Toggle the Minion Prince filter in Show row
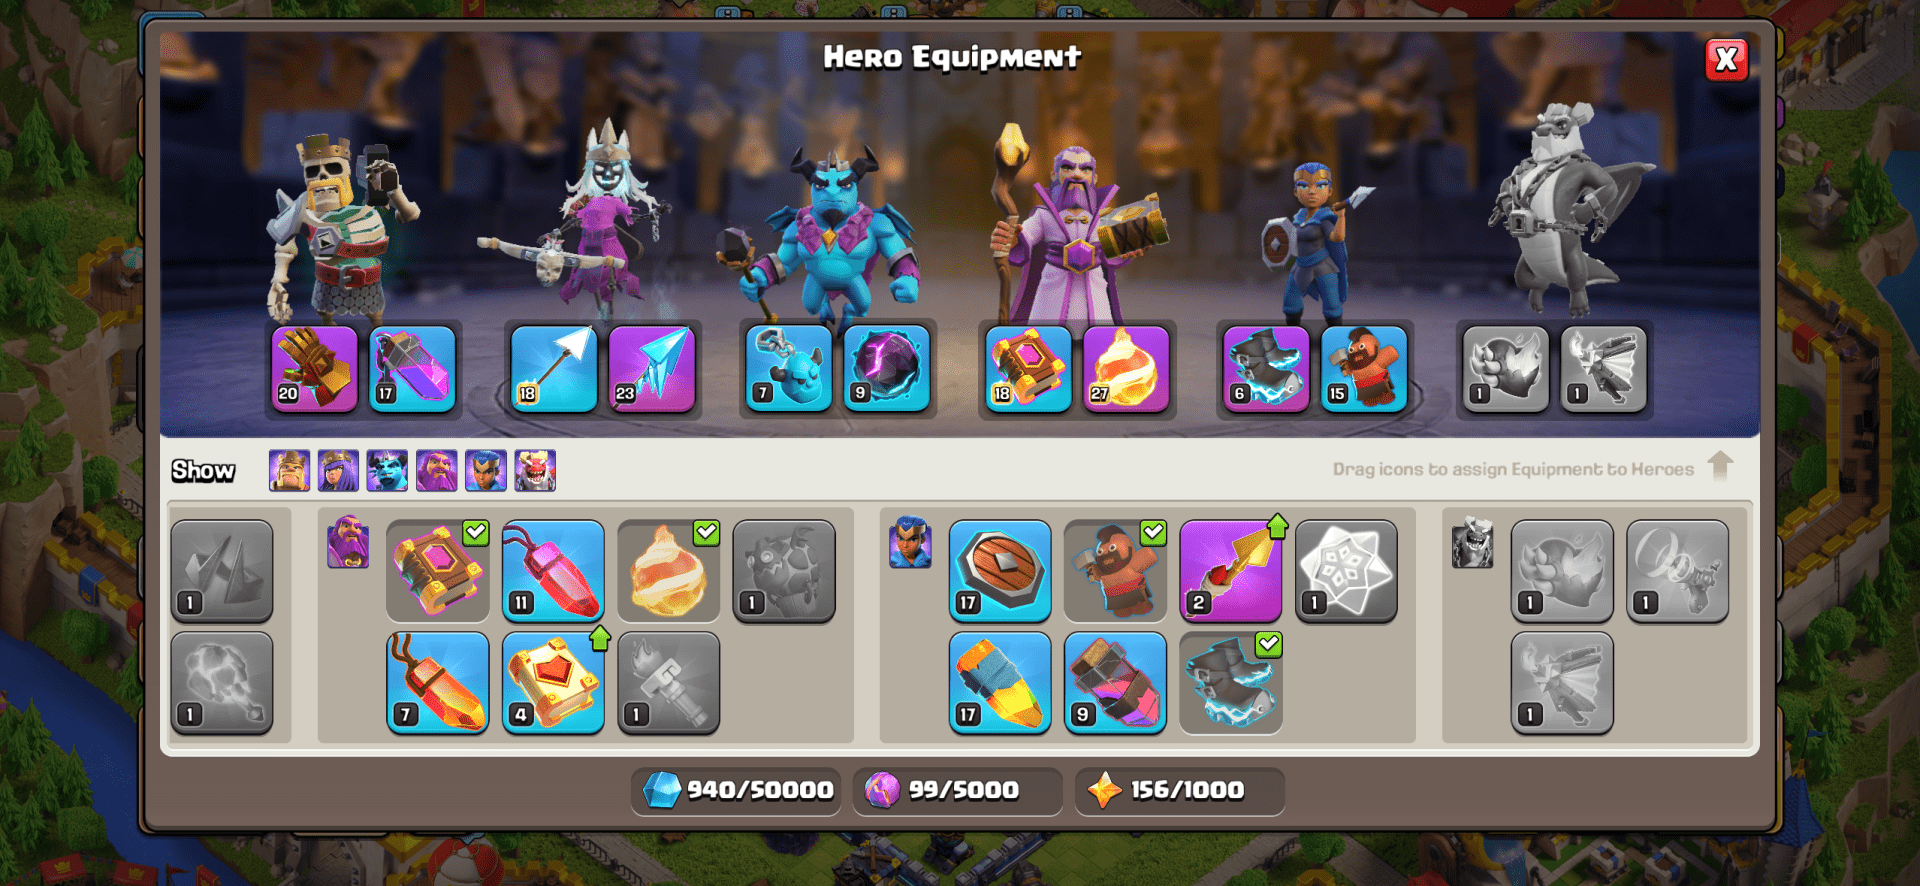Screen dimensions: 1920x886 click(387, 470)
